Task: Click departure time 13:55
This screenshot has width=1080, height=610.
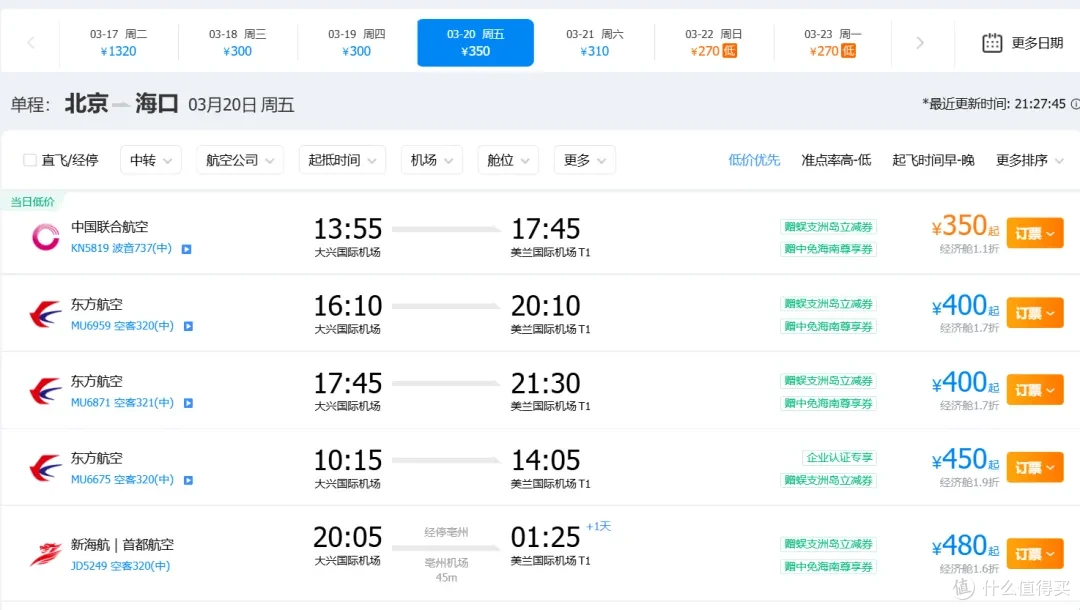Action: tap(348, 229)
